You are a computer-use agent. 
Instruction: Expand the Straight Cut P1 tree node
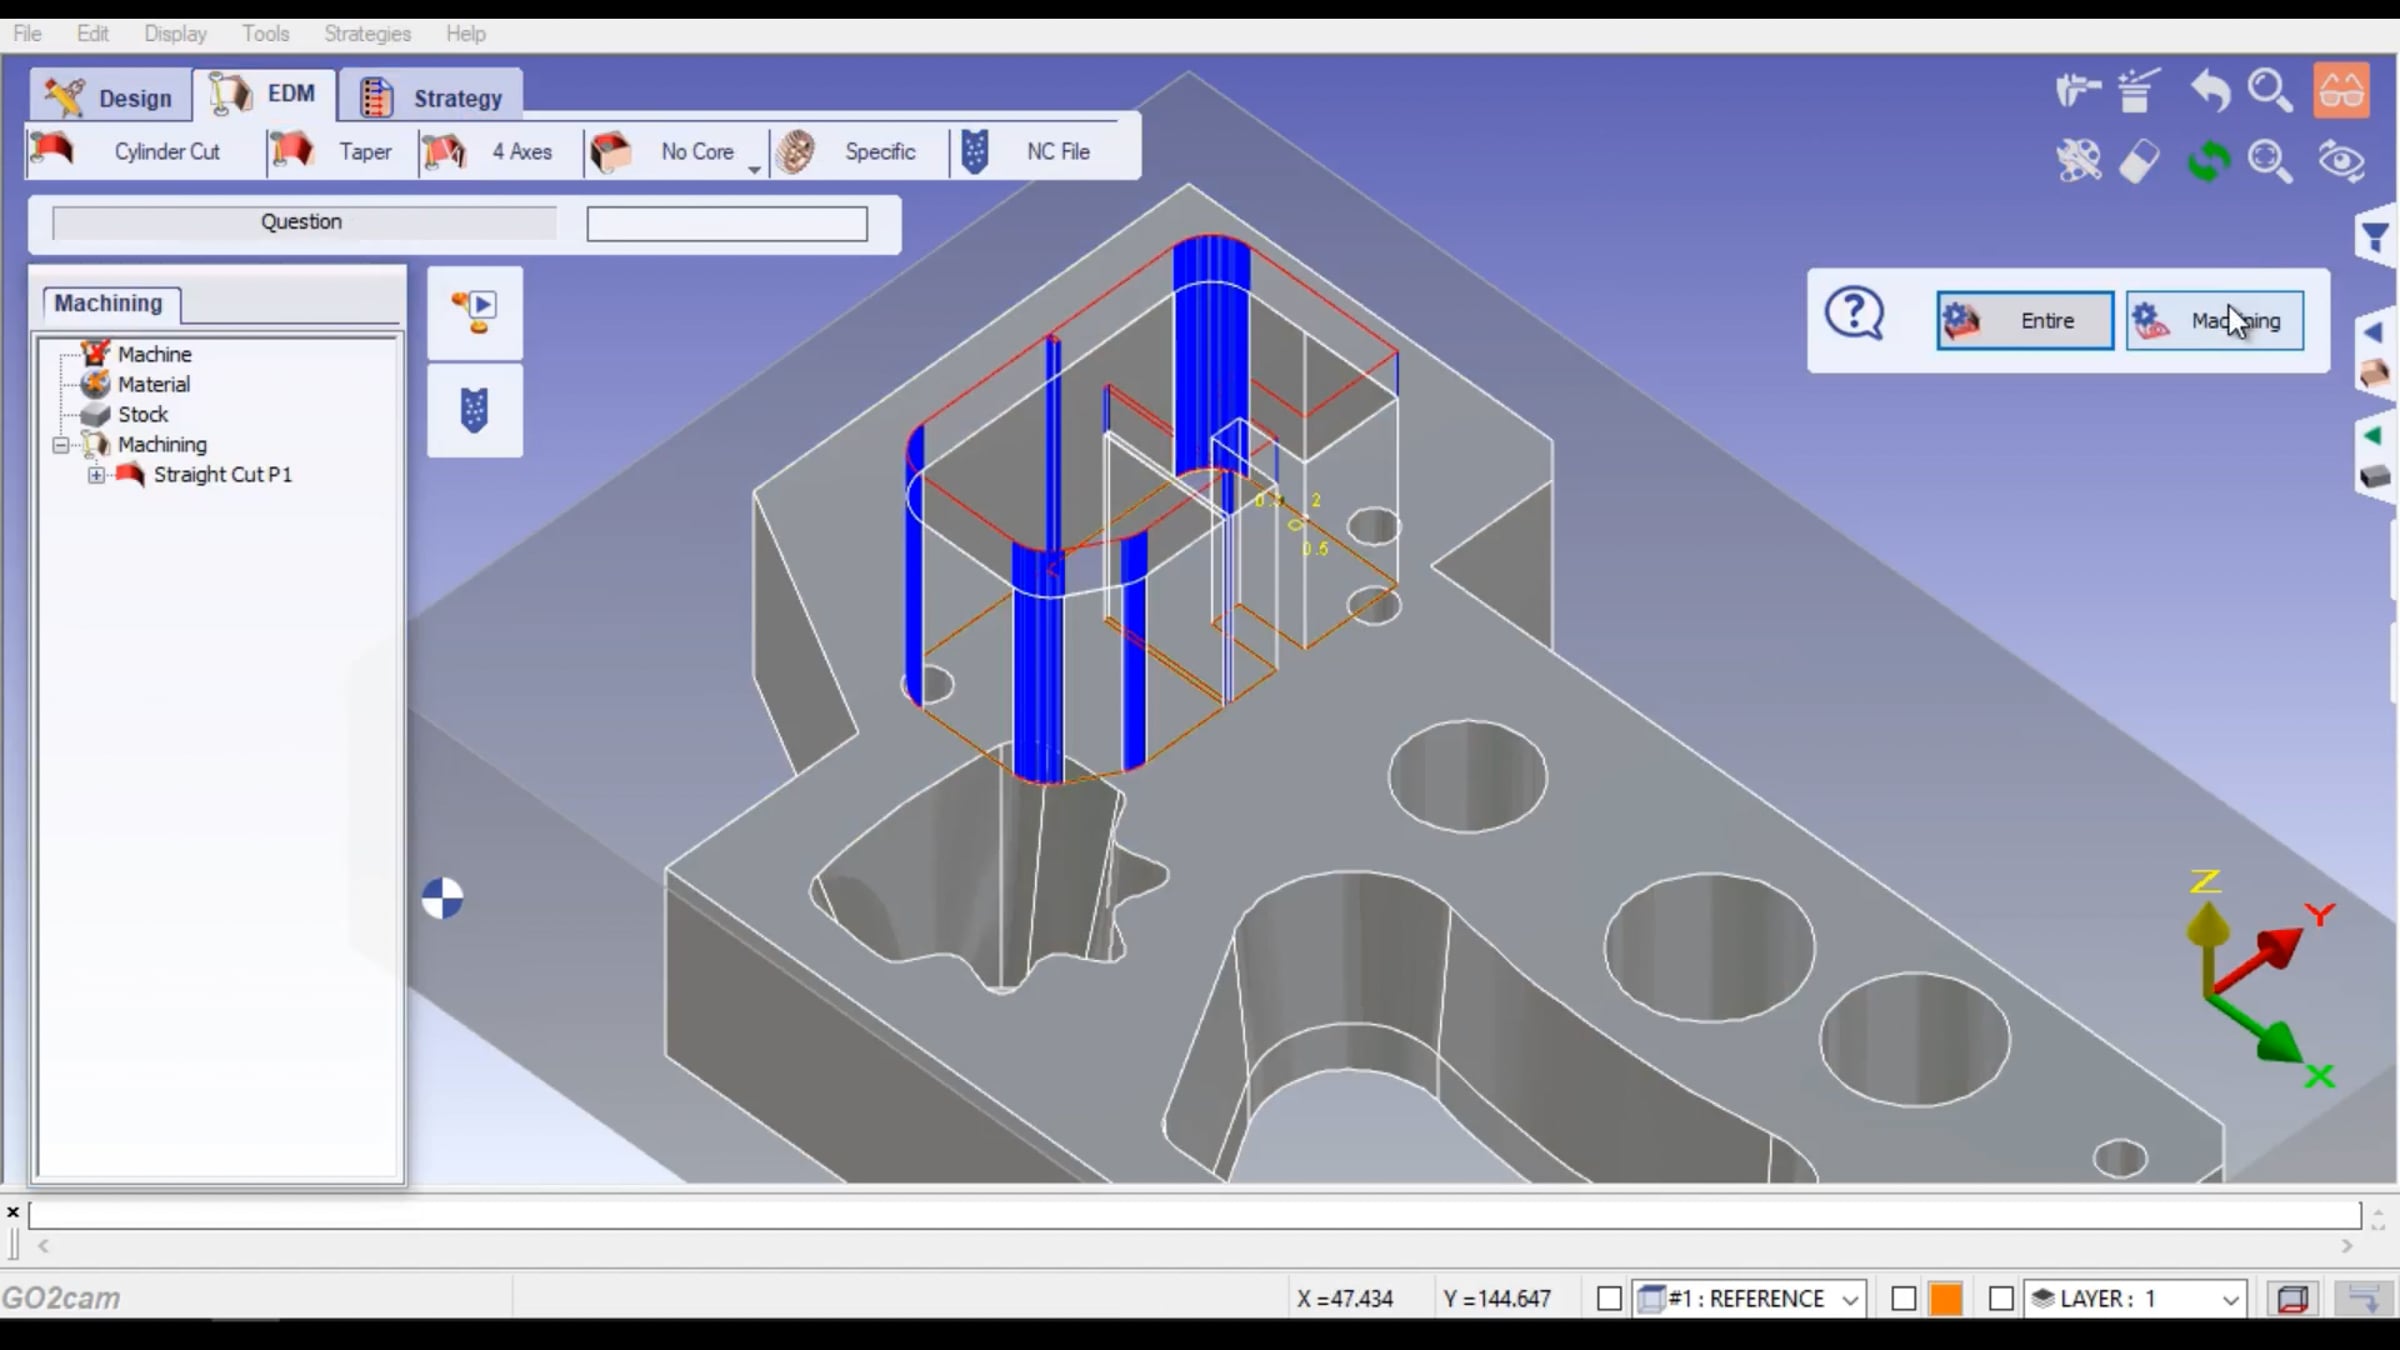point(96,475)
